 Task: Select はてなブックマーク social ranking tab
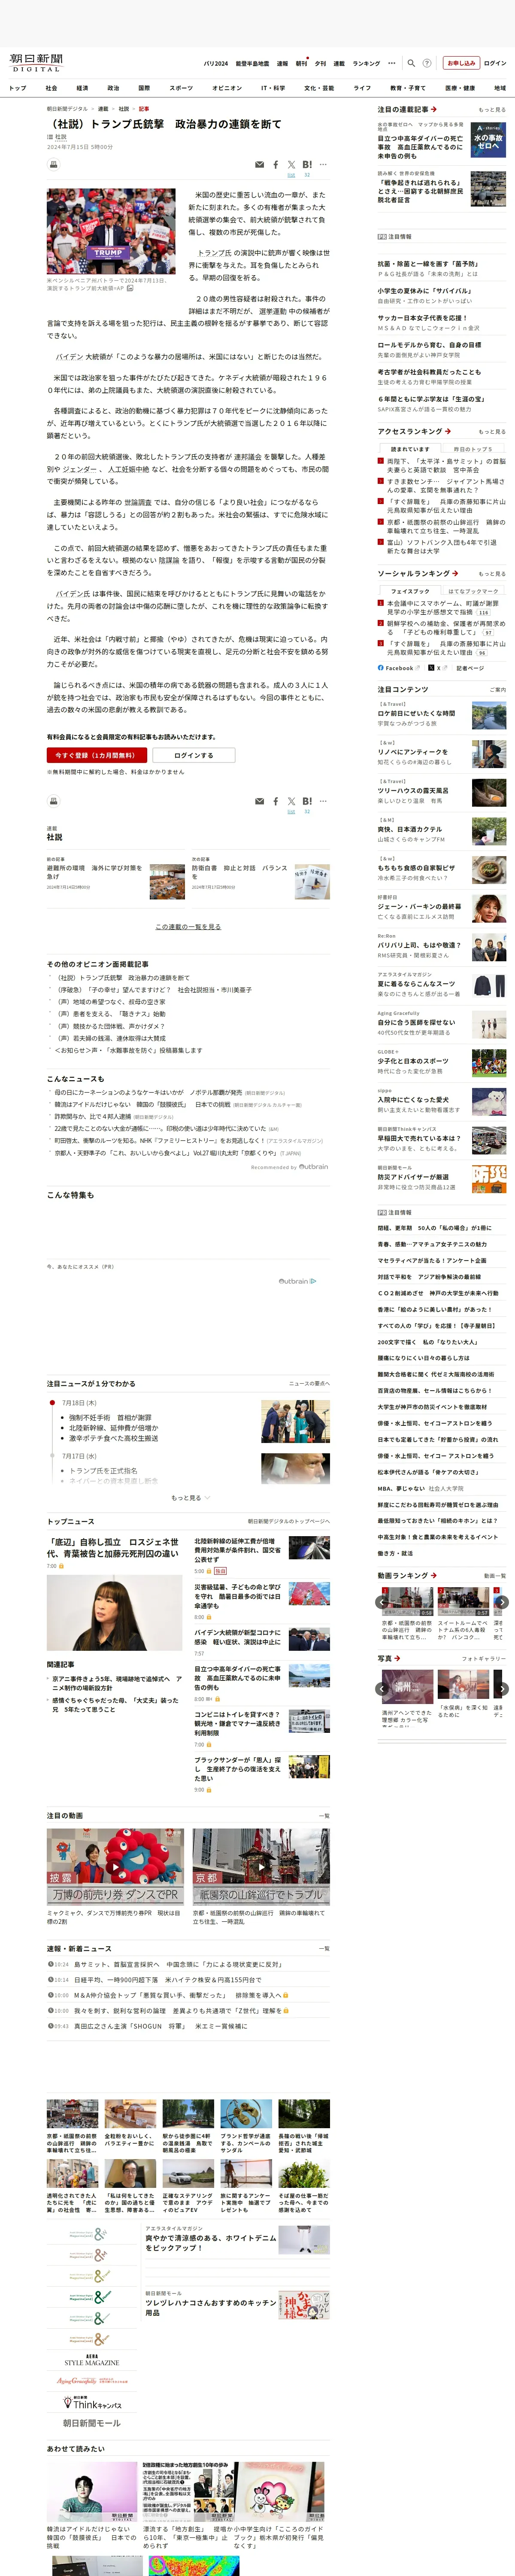[474, 591]
